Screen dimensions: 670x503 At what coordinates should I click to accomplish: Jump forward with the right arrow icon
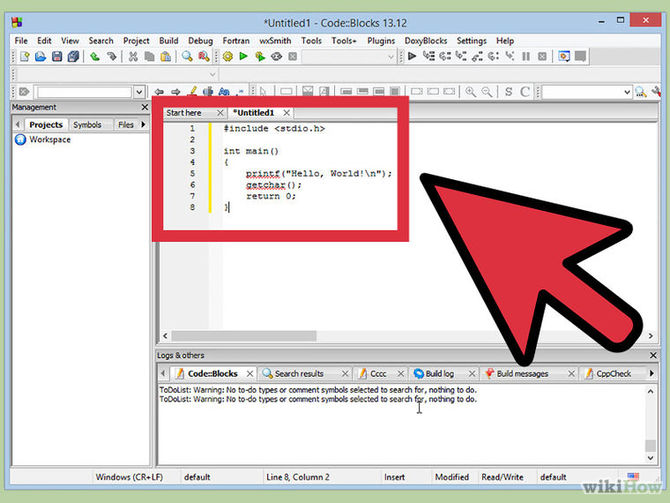(x=175, y=91)
